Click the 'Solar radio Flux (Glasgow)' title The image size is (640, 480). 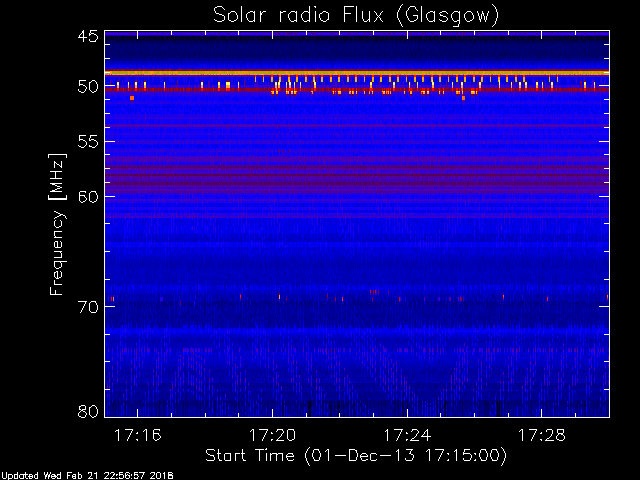tap(356, 16)
